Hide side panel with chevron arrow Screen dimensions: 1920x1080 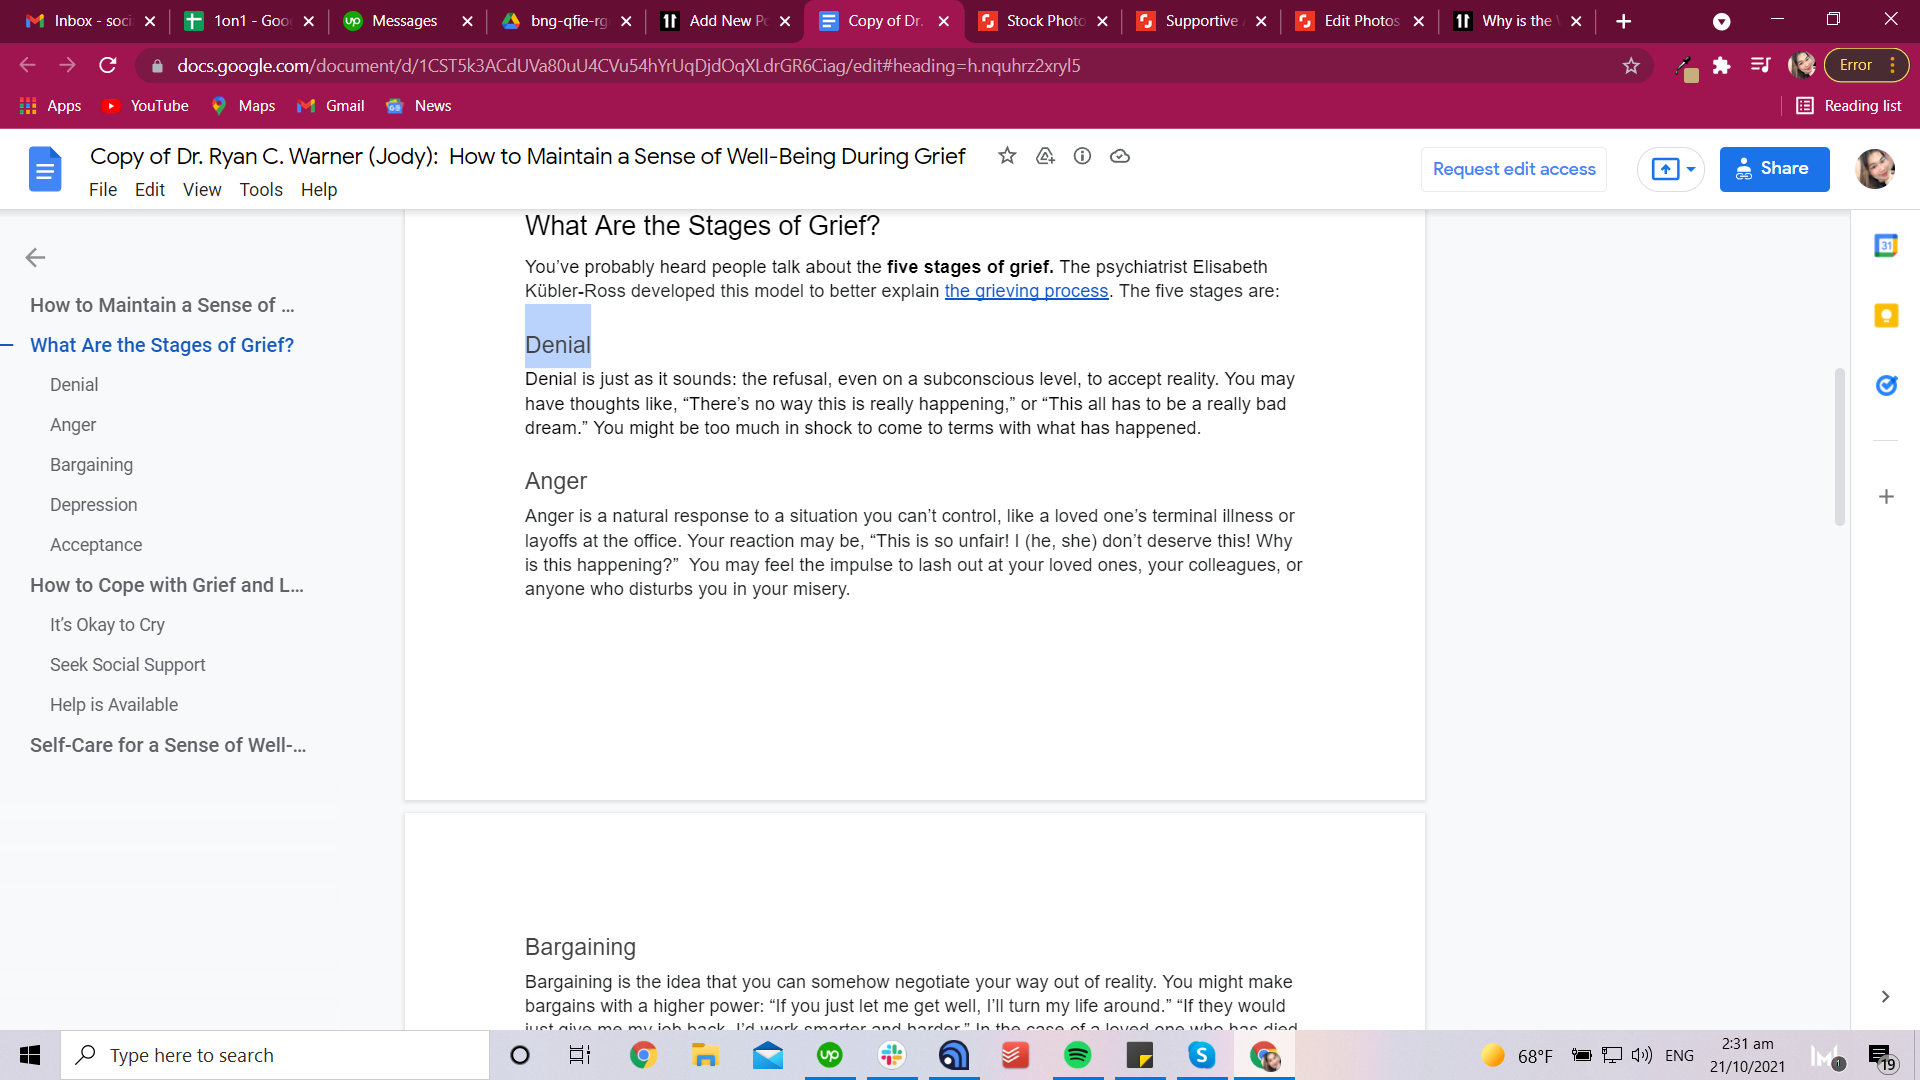(x=1885, y=997)
